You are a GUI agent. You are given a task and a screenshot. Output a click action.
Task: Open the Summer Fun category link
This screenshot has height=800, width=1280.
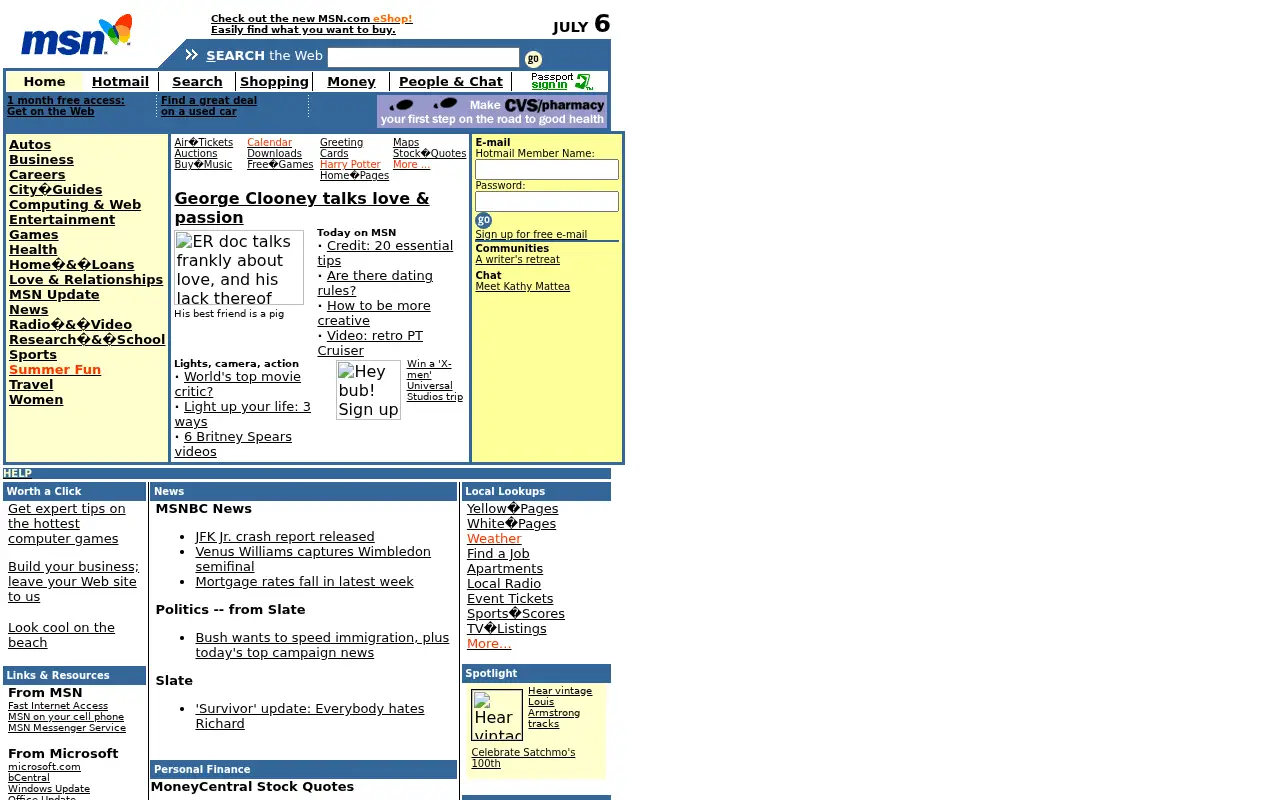[x=55, y=370]
